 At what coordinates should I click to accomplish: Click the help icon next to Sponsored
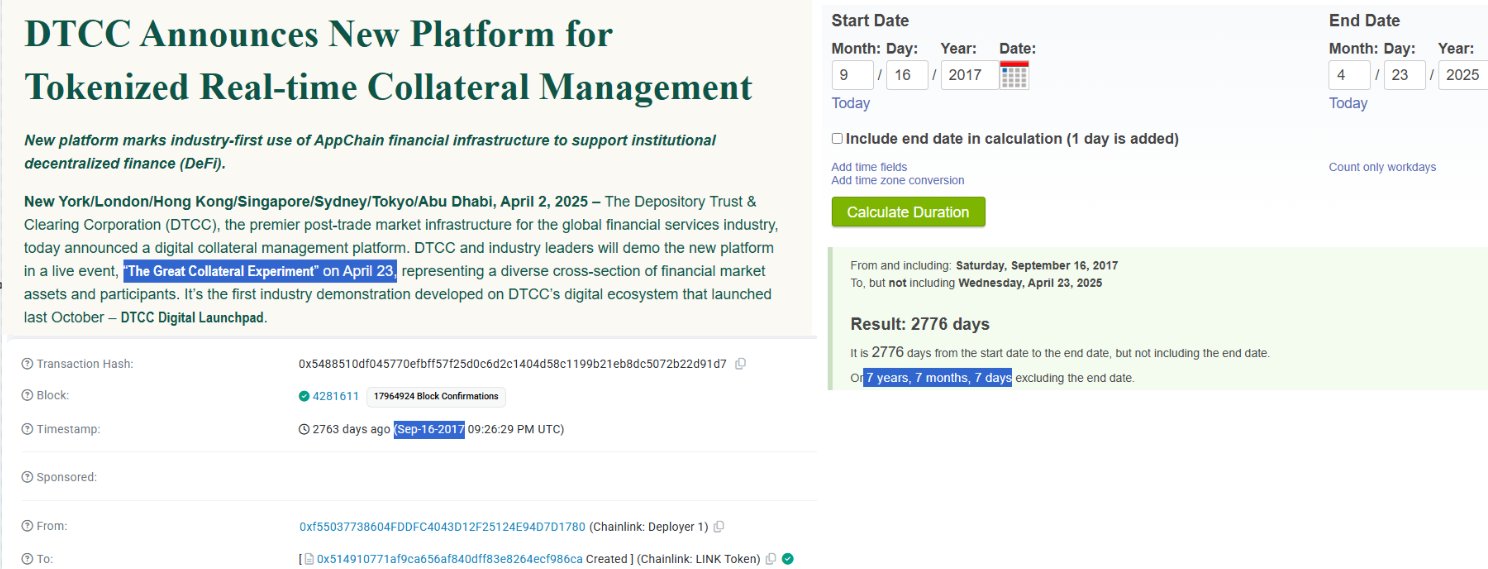click(x=27, y=477)
